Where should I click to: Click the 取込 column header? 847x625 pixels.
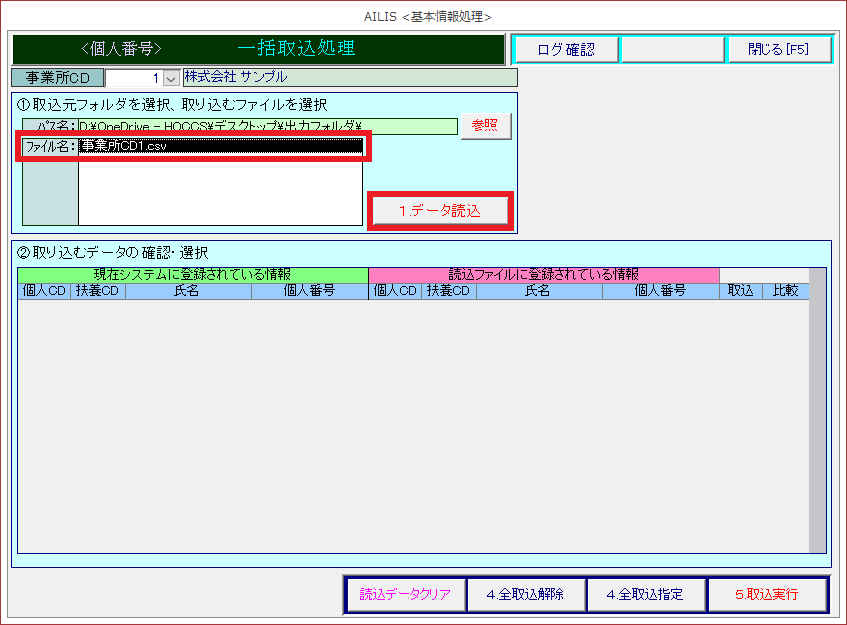pyautogui.click(x=740, y=292)
